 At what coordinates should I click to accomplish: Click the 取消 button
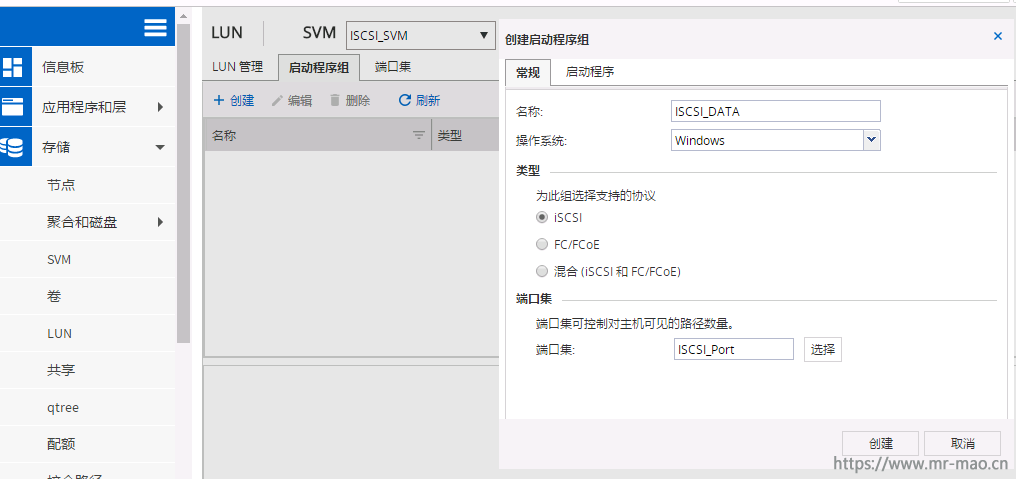[962, 443]
